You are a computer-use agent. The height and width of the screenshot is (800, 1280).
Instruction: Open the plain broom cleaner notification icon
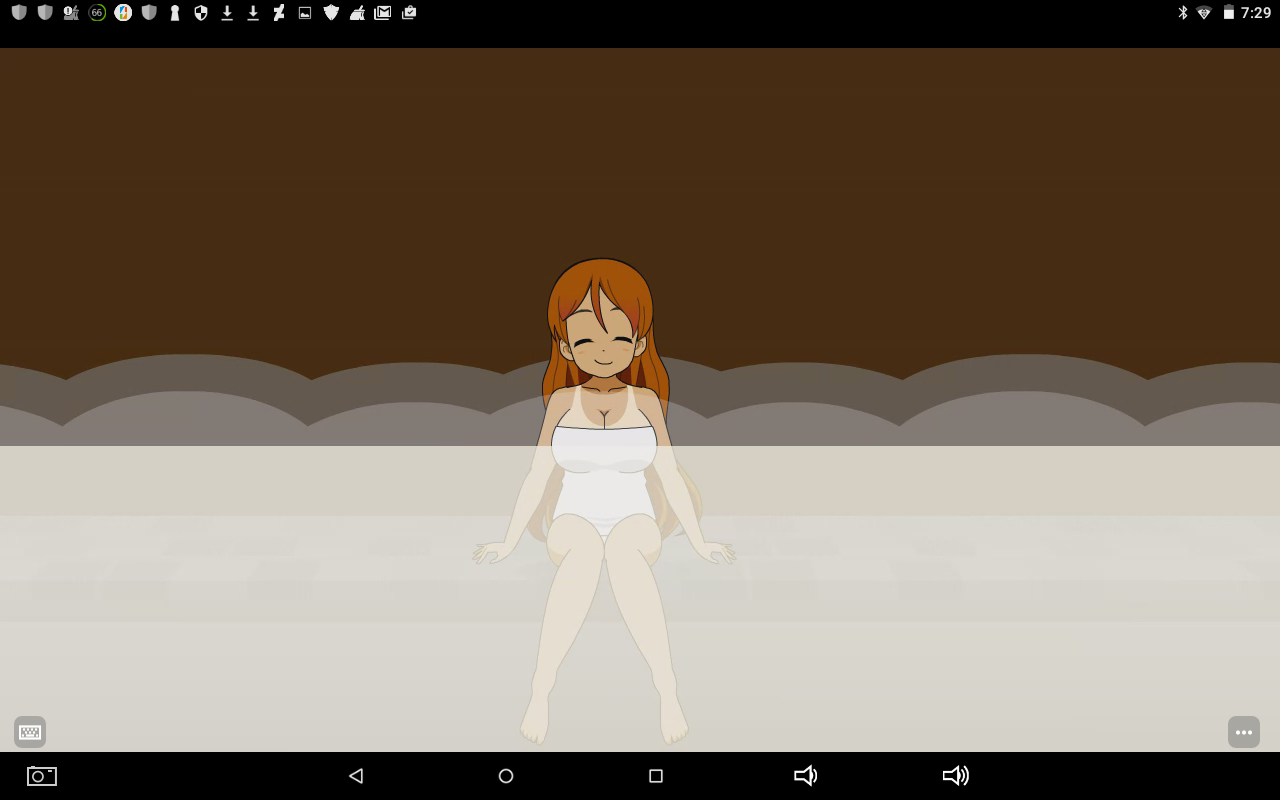click(x=357, y=13)
